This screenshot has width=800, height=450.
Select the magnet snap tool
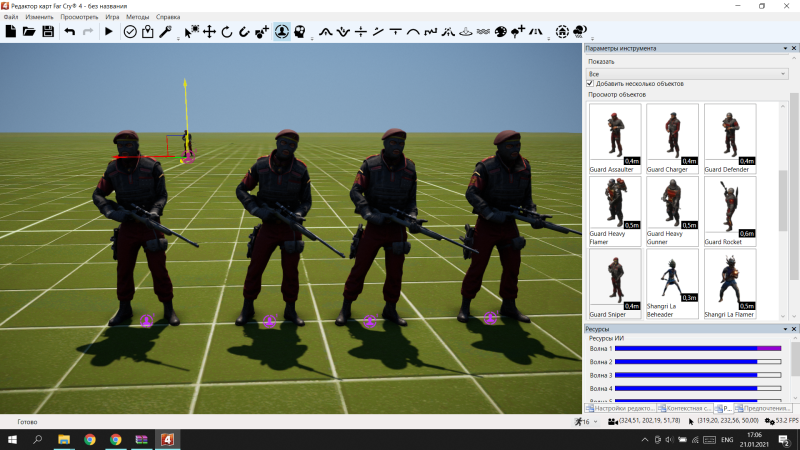(244, 32)
